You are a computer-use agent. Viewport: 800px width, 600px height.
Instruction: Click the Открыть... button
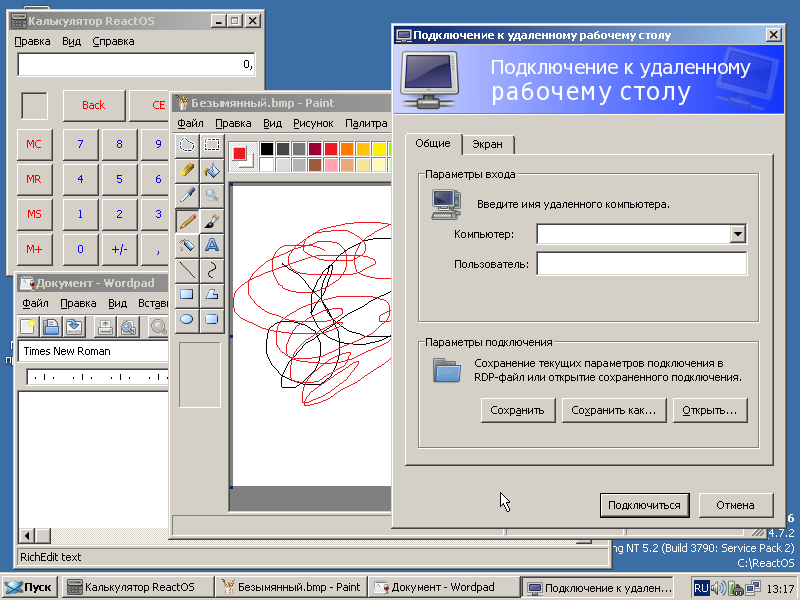[x=710, y=411]
